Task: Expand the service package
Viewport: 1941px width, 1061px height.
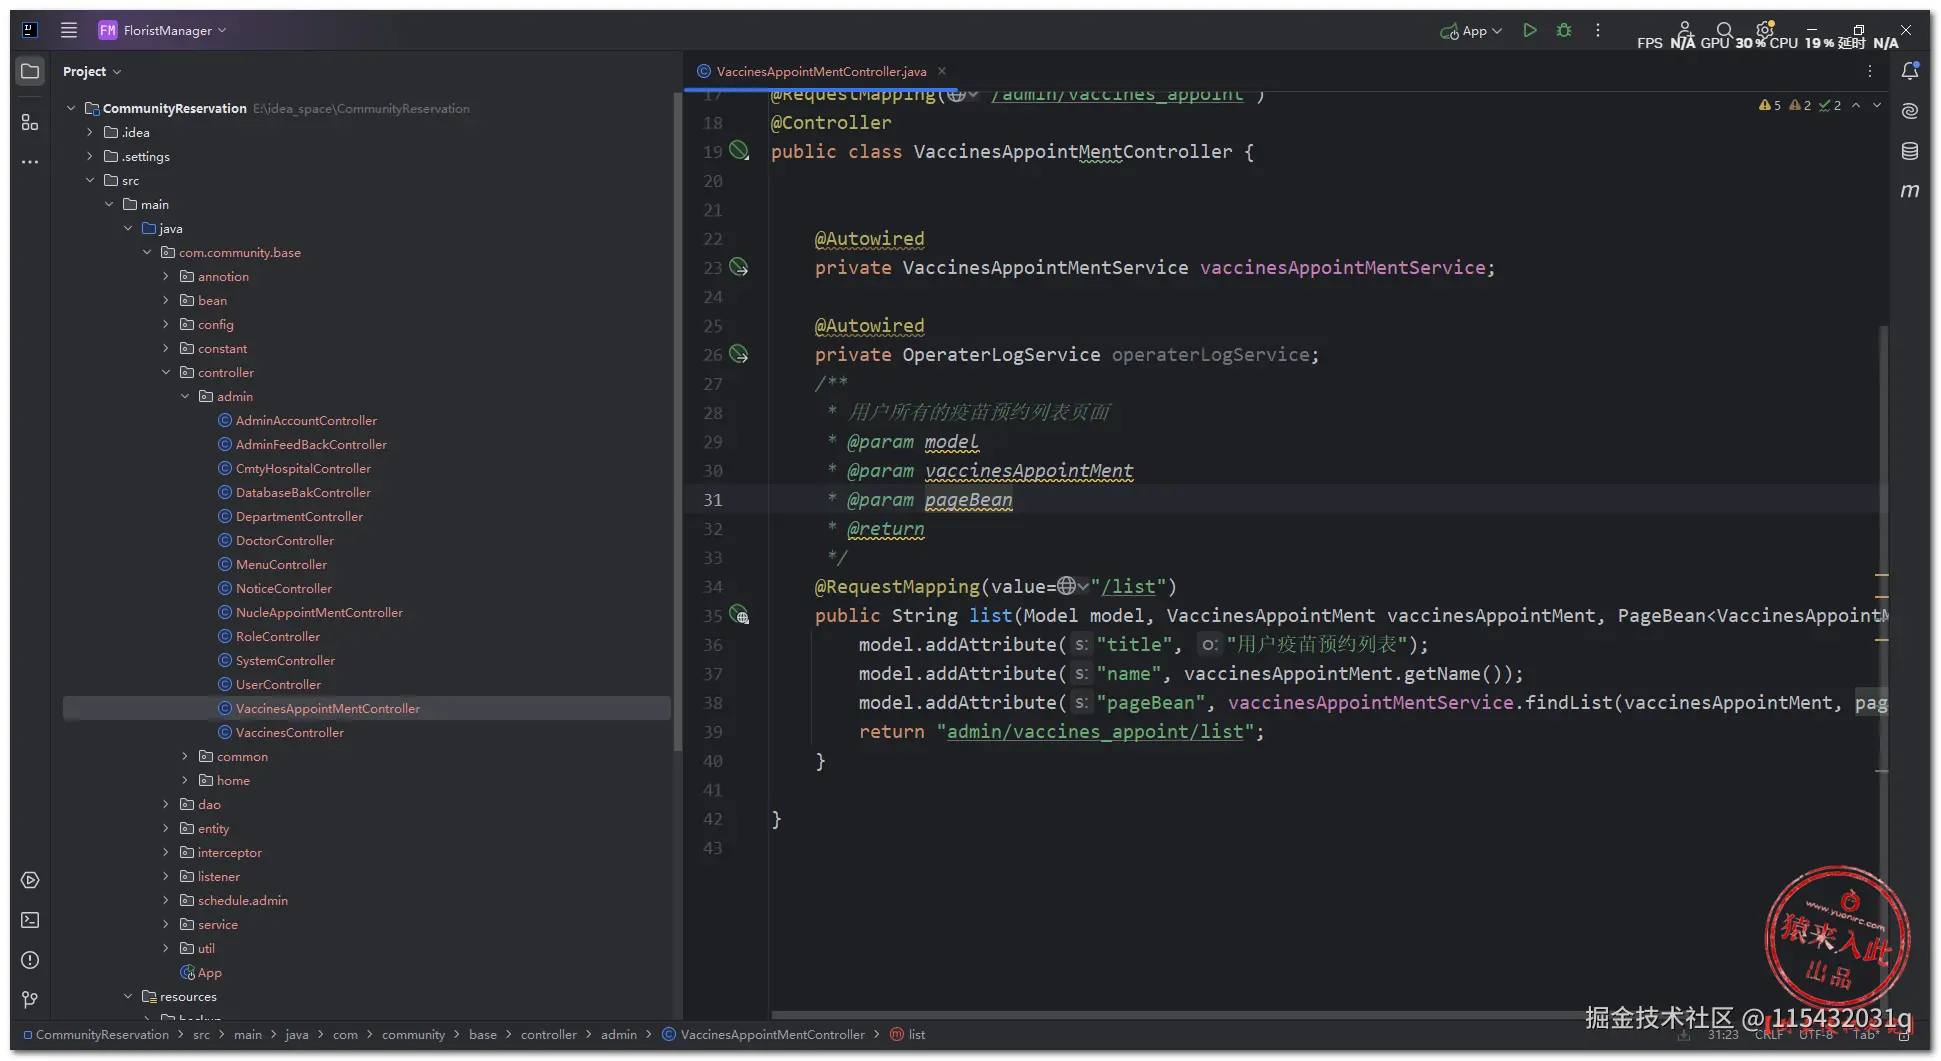Action: click(x=166, y=924)
